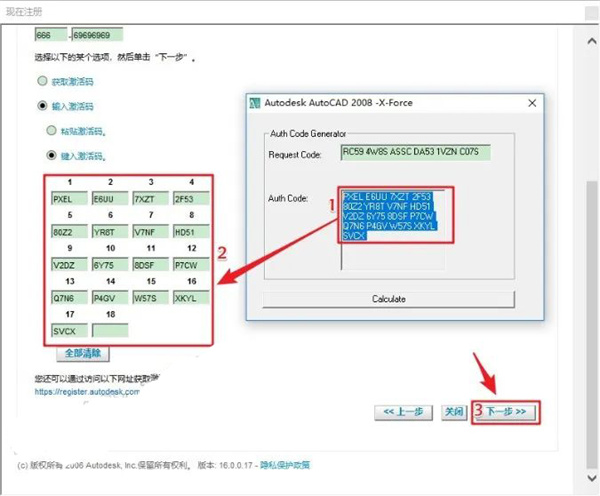The height and width of the screenshot is (496, 600).
Task: Click activation field 5 containing 80Z2
Action: point(69,232)
